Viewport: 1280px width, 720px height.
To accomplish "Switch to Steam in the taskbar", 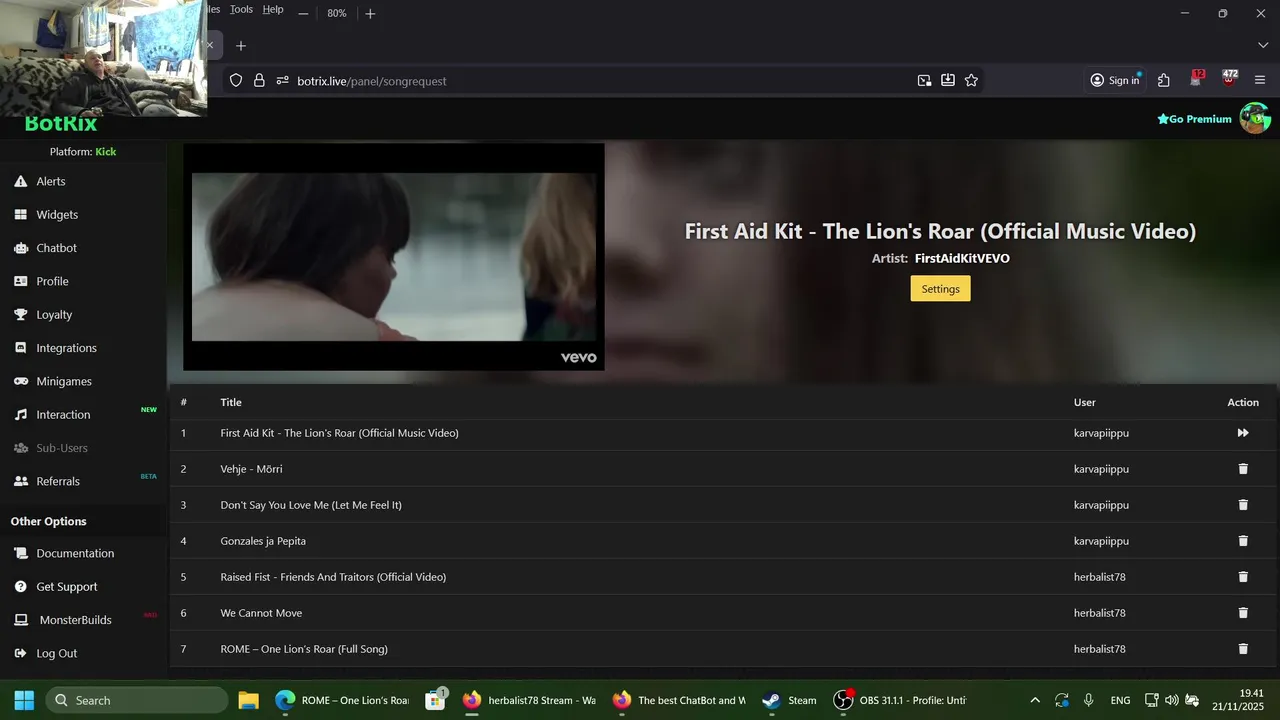I will 790,700.
